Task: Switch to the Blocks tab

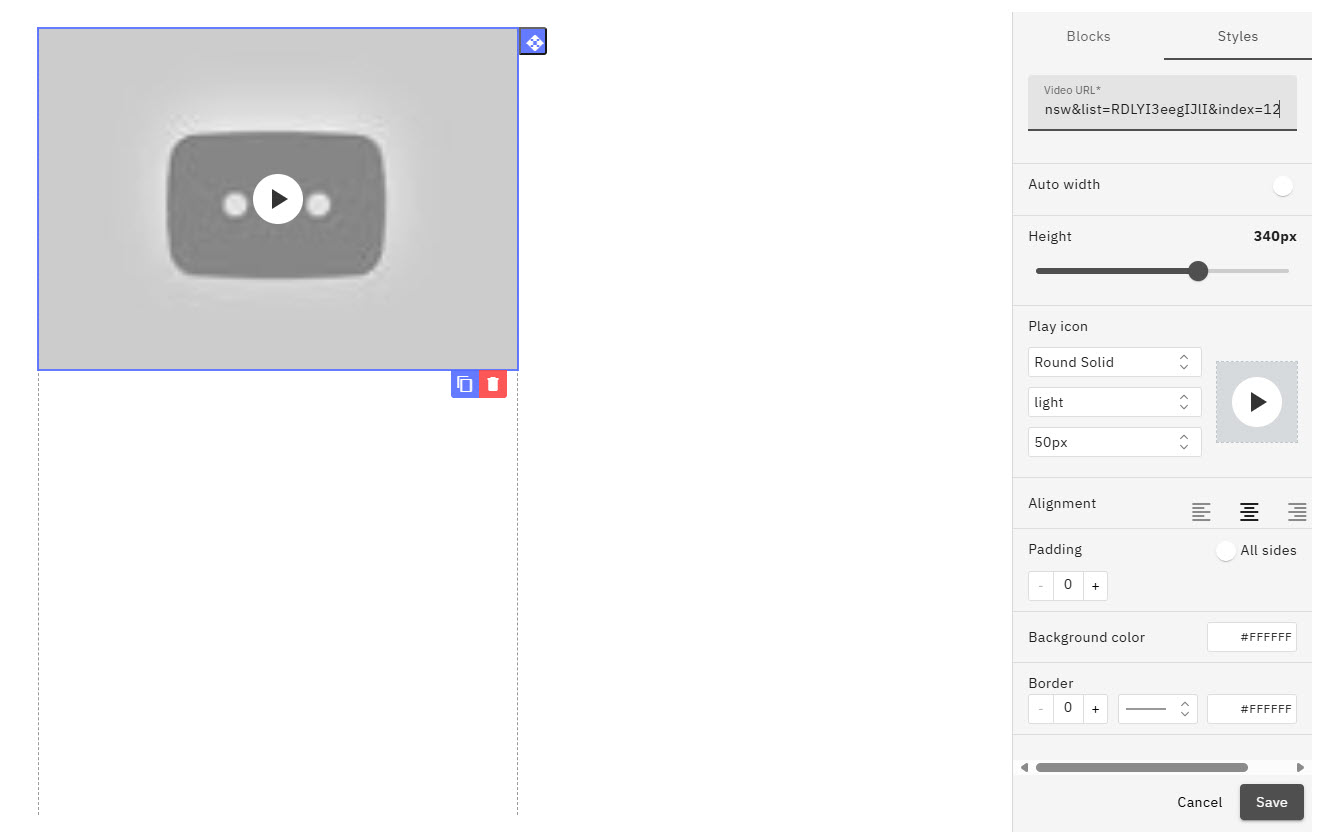Action: [1088, 36]
